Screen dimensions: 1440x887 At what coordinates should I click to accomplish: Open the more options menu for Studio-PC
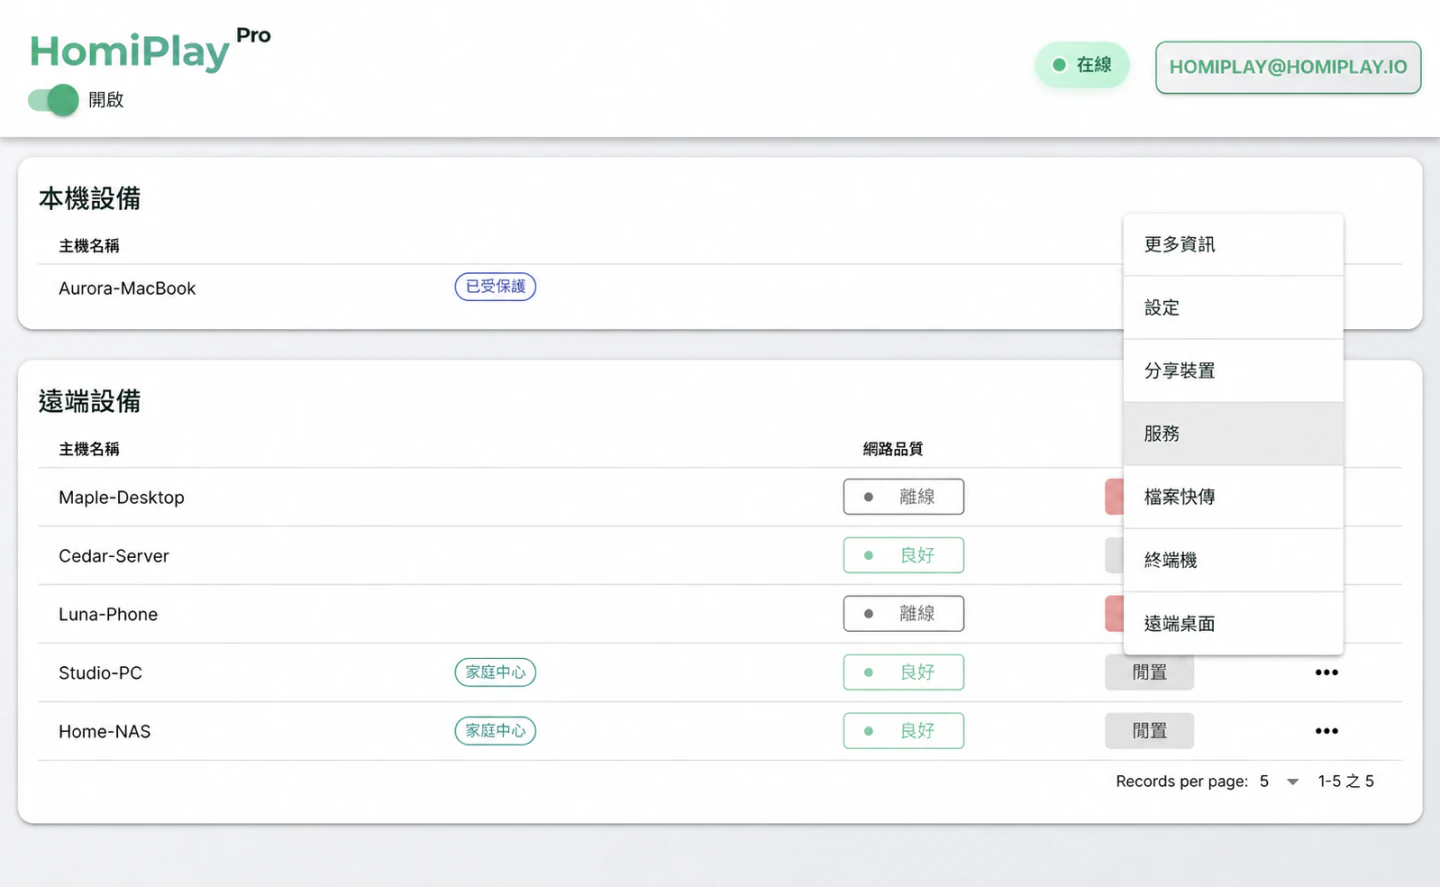[x=1326, y=673]
